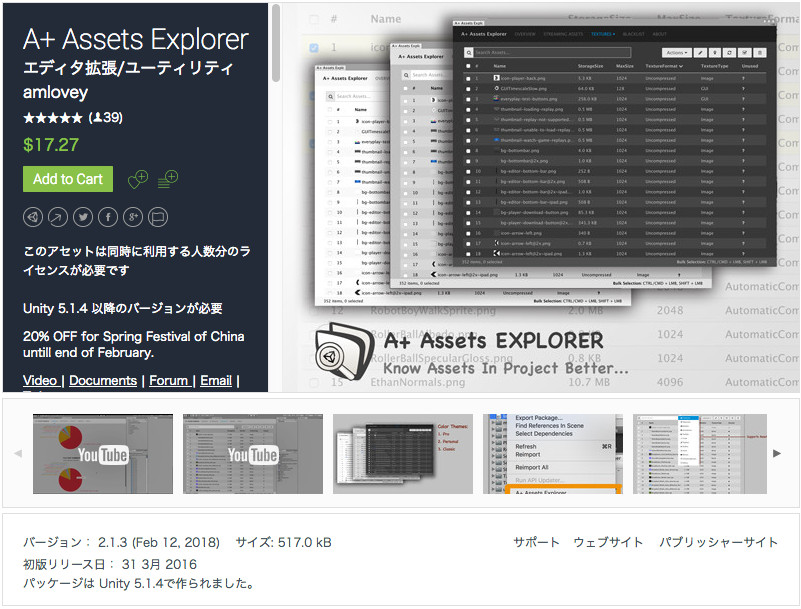
Task: Click the description panel vertical scrollbar
Action: (x=276, y=43)
